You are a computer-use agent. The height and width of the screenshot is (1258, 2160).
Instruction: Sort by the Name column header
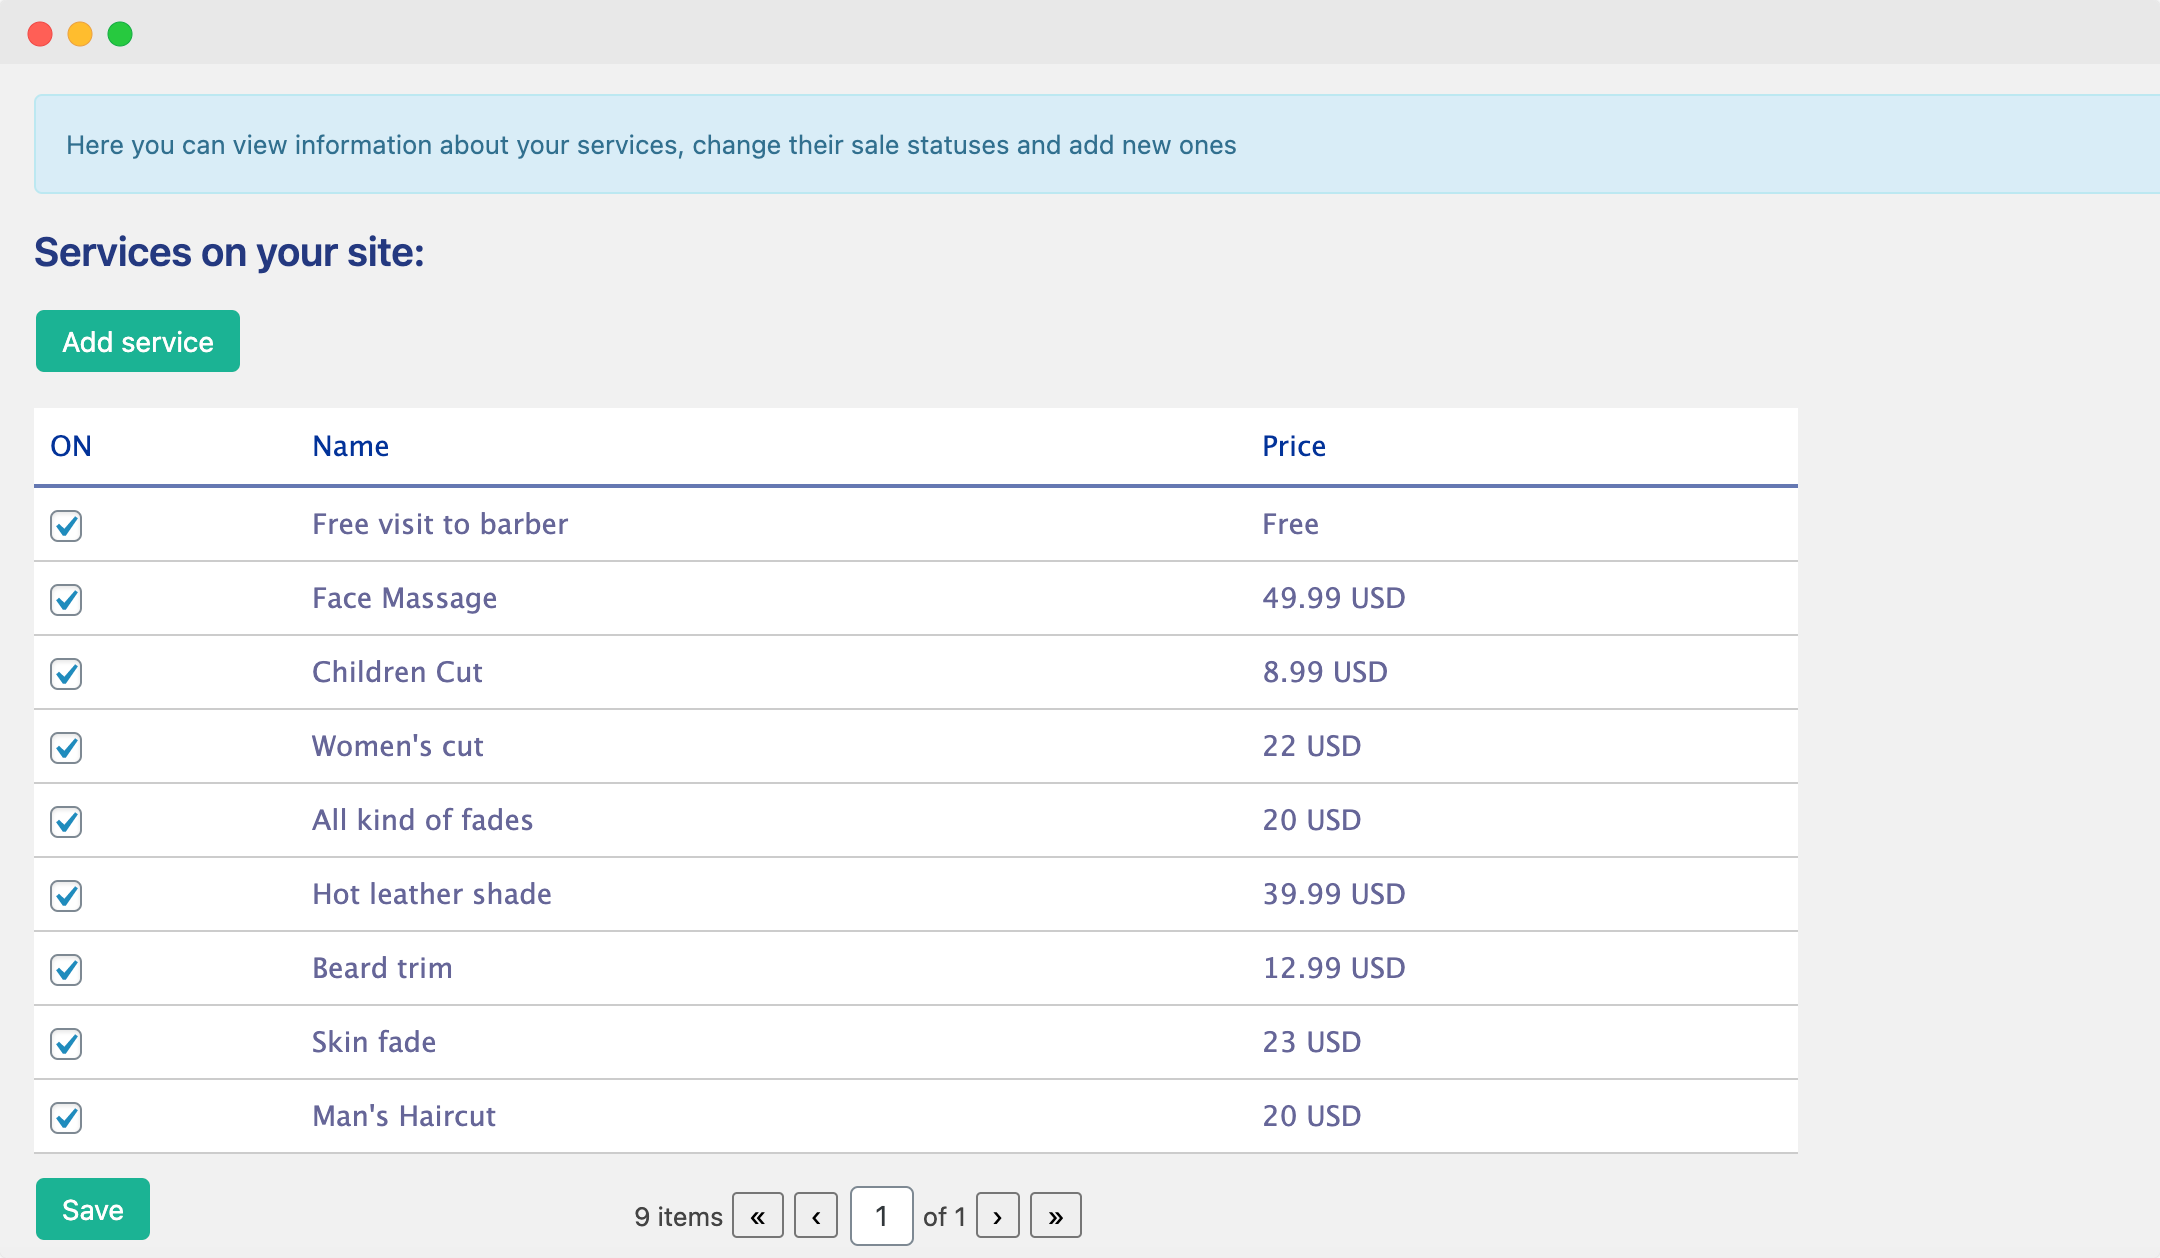coord(350,446)
